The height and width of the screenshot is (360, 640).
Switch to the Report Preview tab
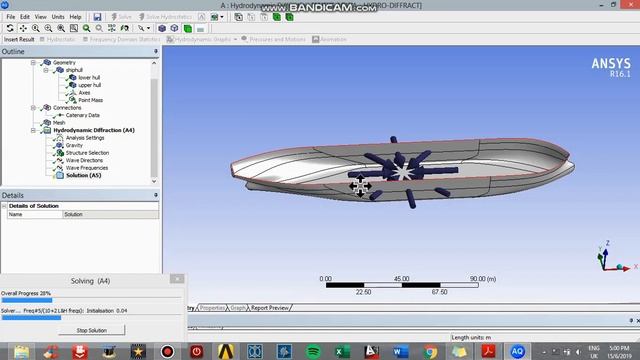270,308
